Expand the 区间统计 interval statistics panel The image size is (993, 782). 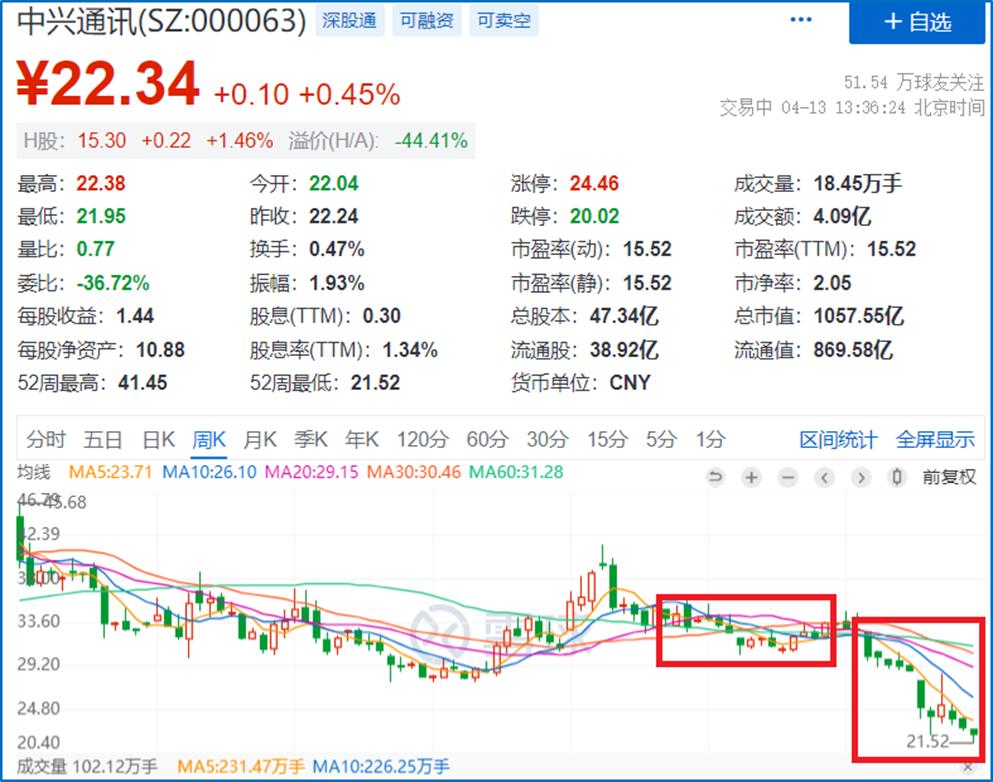click(840, 439)
